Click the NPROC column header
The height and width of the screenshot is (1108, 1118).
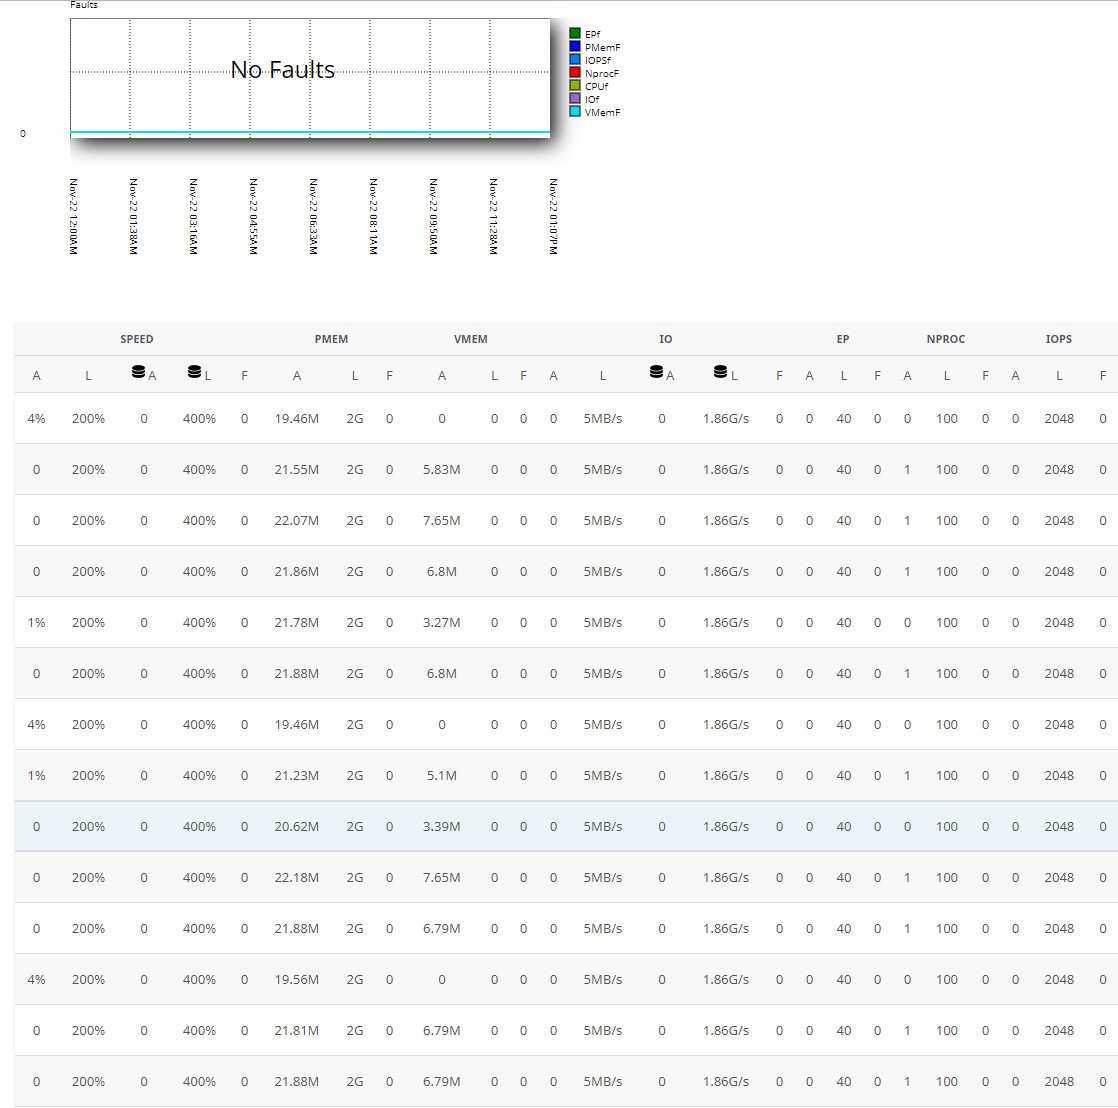coord(945,339)
